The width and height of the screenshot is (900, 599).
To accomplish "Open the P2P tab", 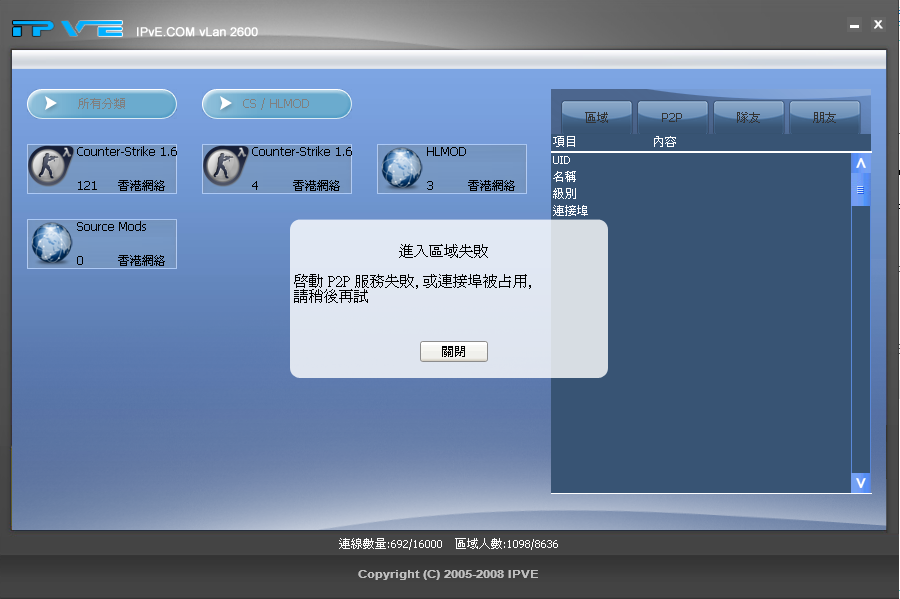I will [x=672, y=116].
